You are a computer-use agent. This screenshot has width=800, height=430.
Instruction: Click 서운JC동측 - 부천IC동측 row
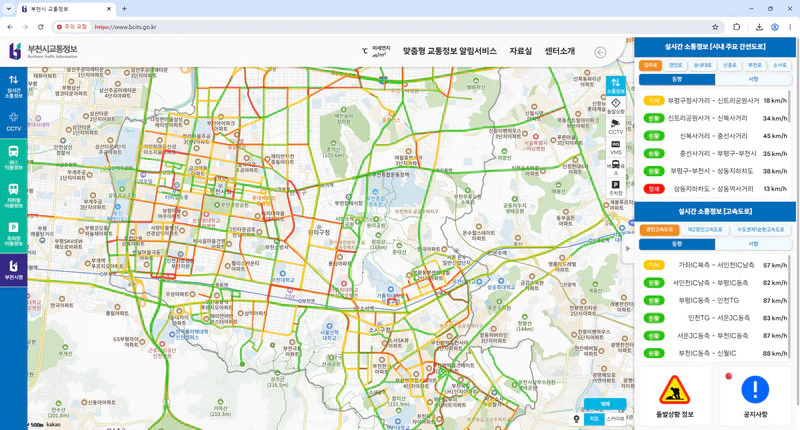(x=715, y=336)
